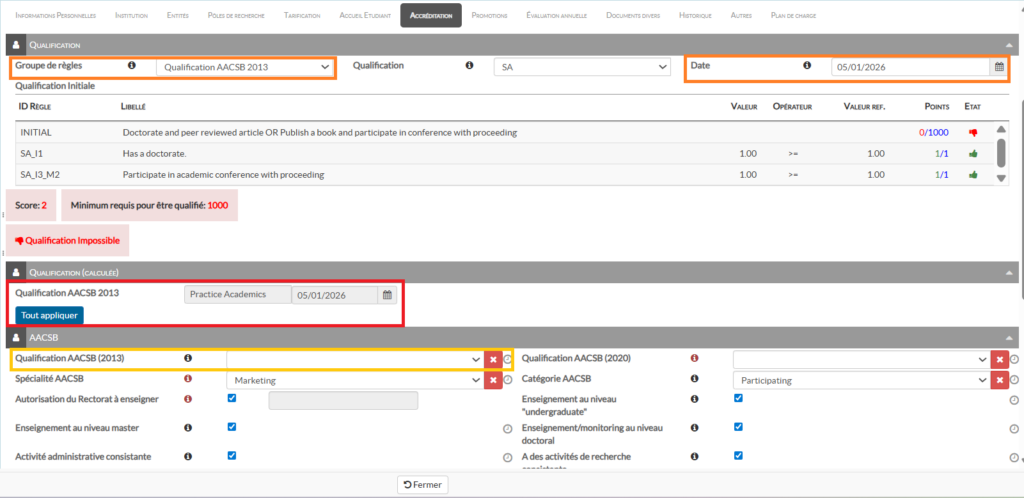This screenshot has width=1024, height=498.
Task: Open the calendar picker beside Date field
Action: point(998,67)
